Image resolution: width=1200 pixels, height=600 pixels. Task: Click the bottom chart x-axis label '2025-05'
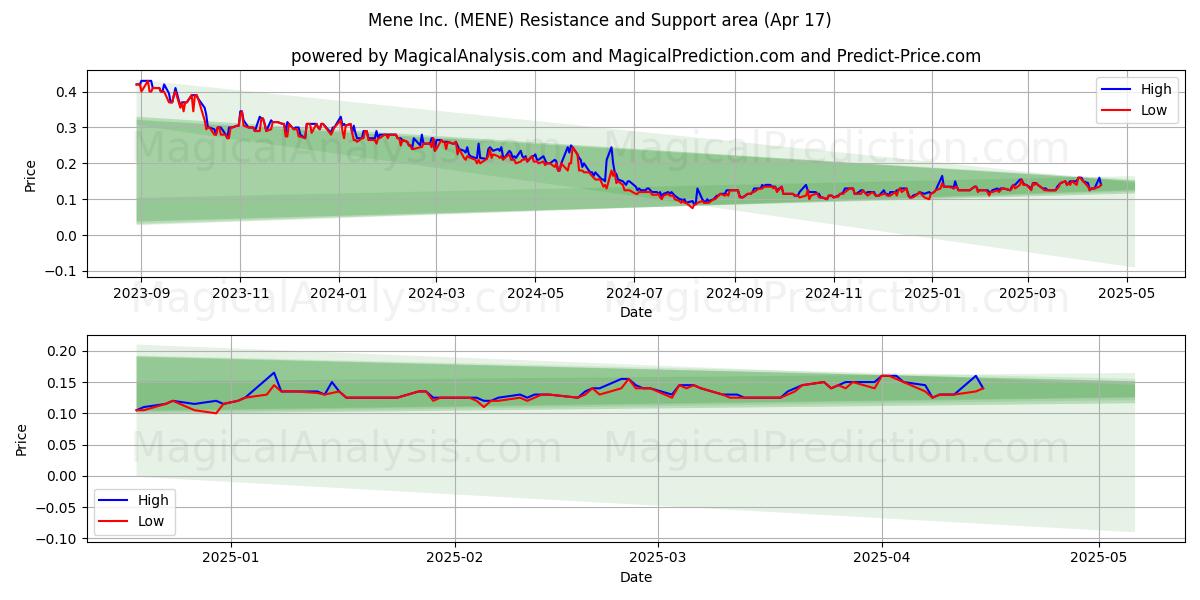pos(1099,558)
